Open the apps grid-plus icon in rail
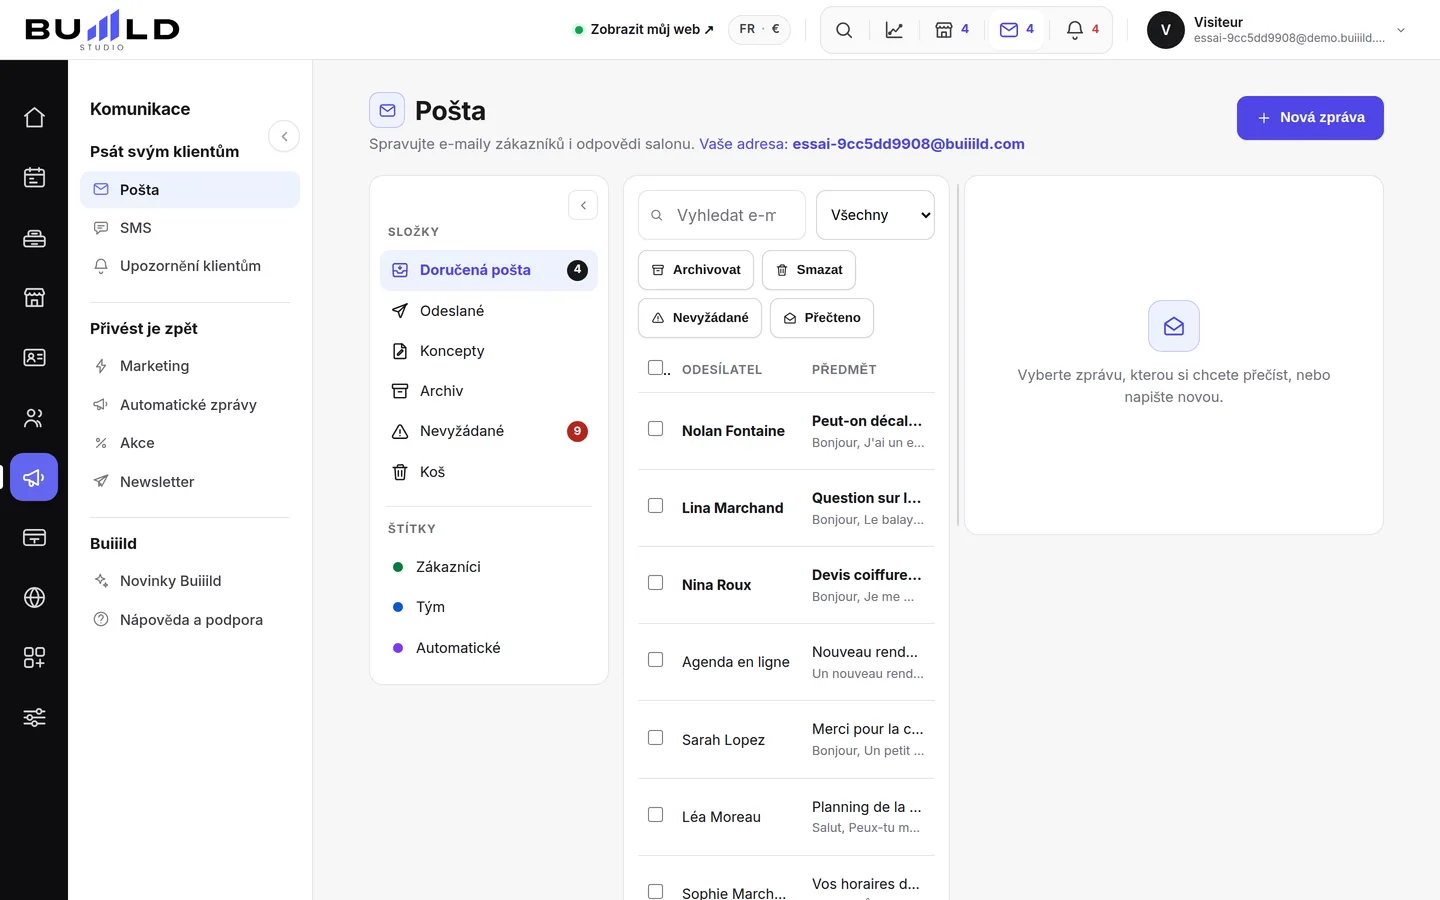The image size is (1440, 900). (x=34, y=657)
